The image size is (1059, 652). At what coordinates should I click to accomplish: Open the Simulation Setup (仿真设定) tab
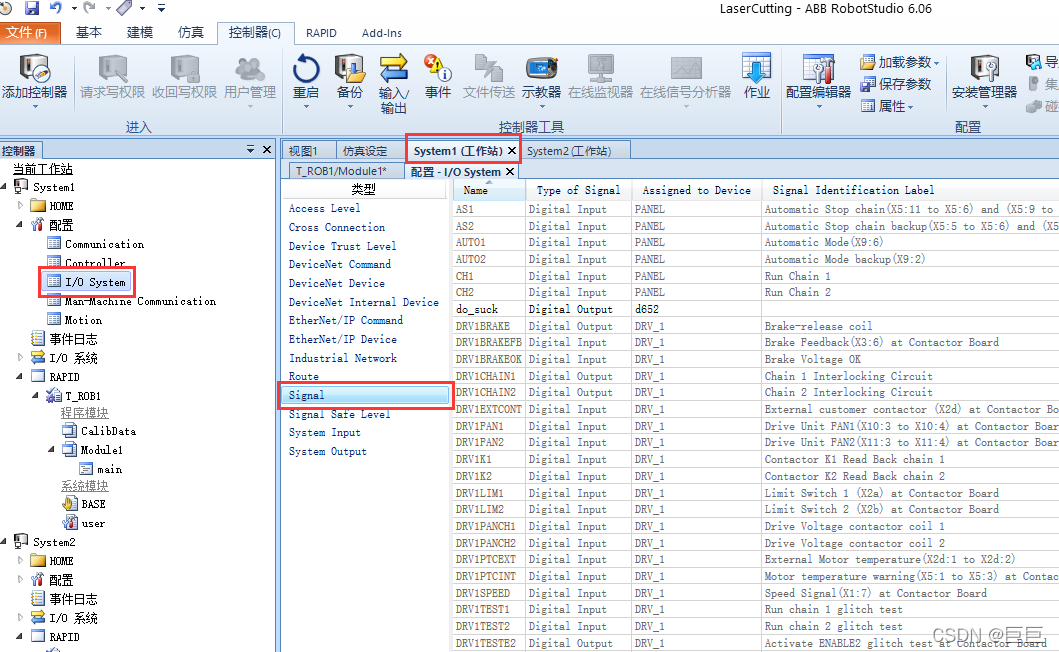point(365,151)
